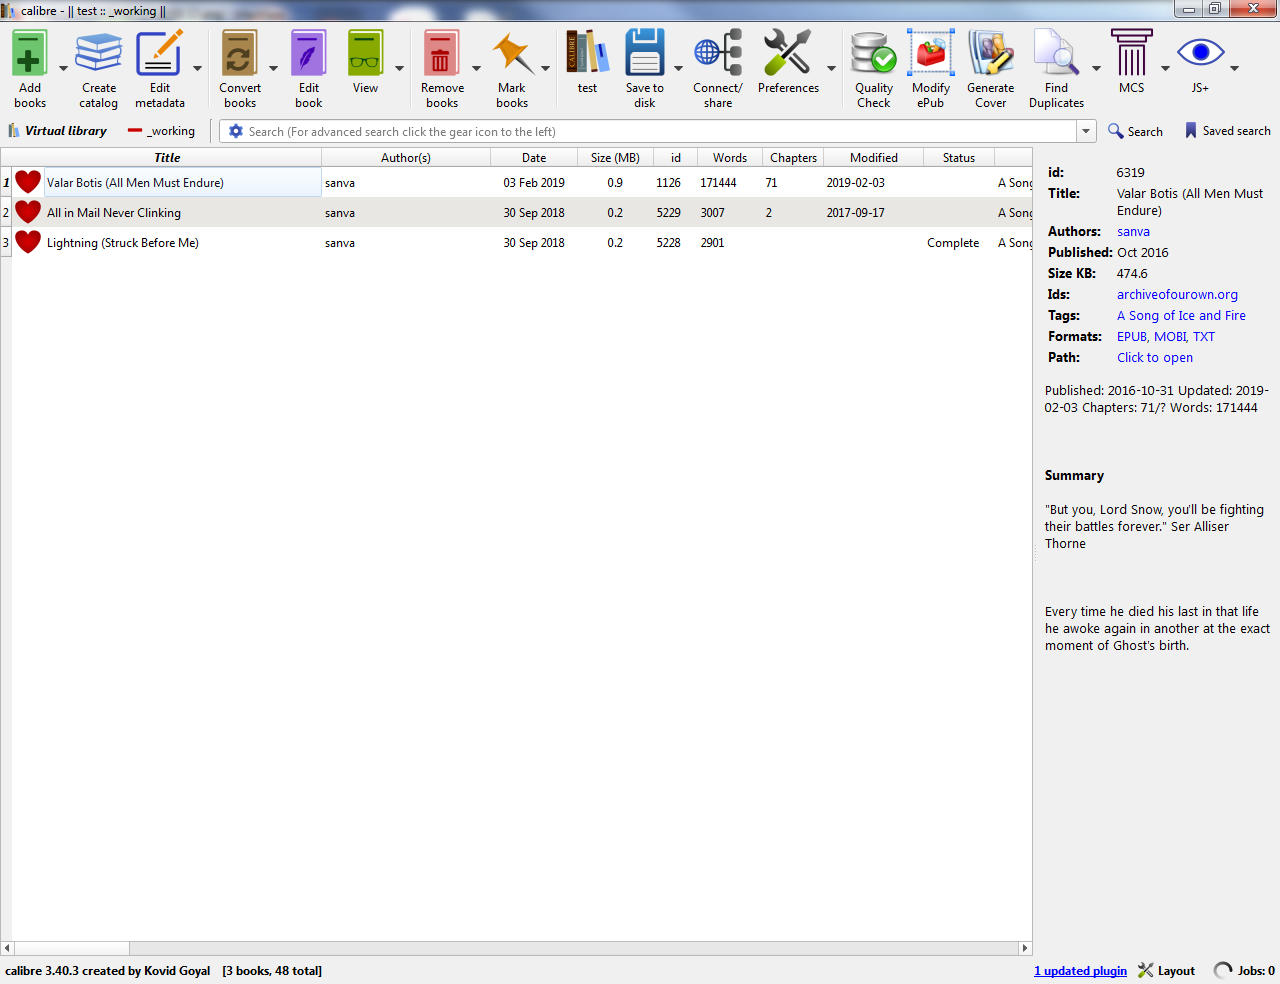Open the EPUB format link
This screenshot has height=984, width=1280.
(x=1131, y=336)
